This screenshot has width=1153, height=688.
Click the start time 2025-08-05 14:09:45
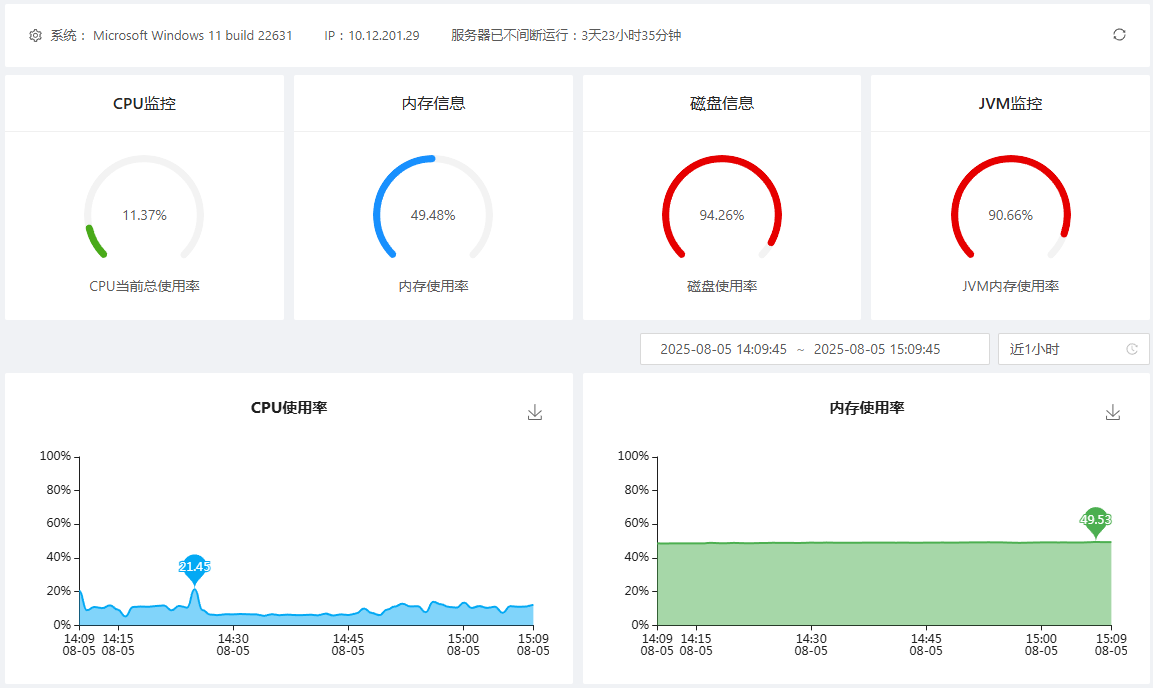coord(723,349)
